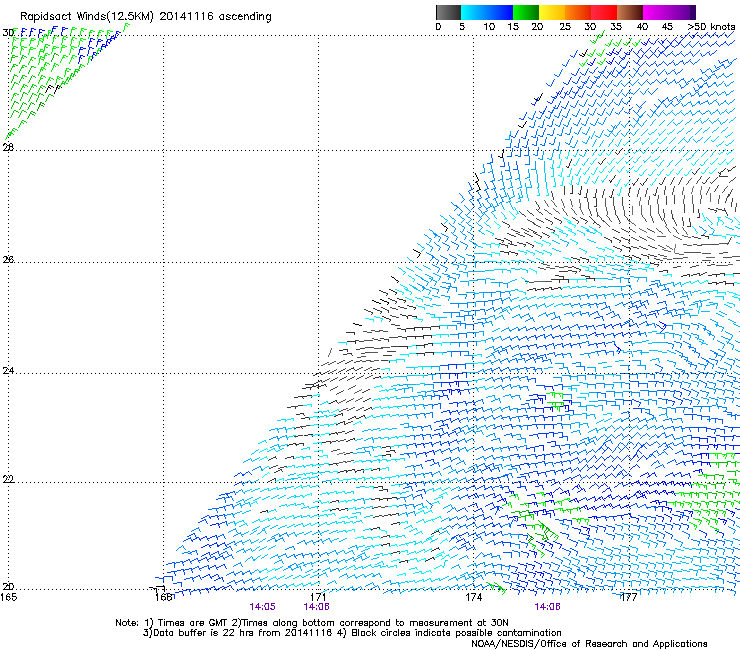Click 'NOAA/NESDIS/Office of Research and Applications' credit
Image resolution: width=740 pixels, height=650 pixels.
[589, 644]
